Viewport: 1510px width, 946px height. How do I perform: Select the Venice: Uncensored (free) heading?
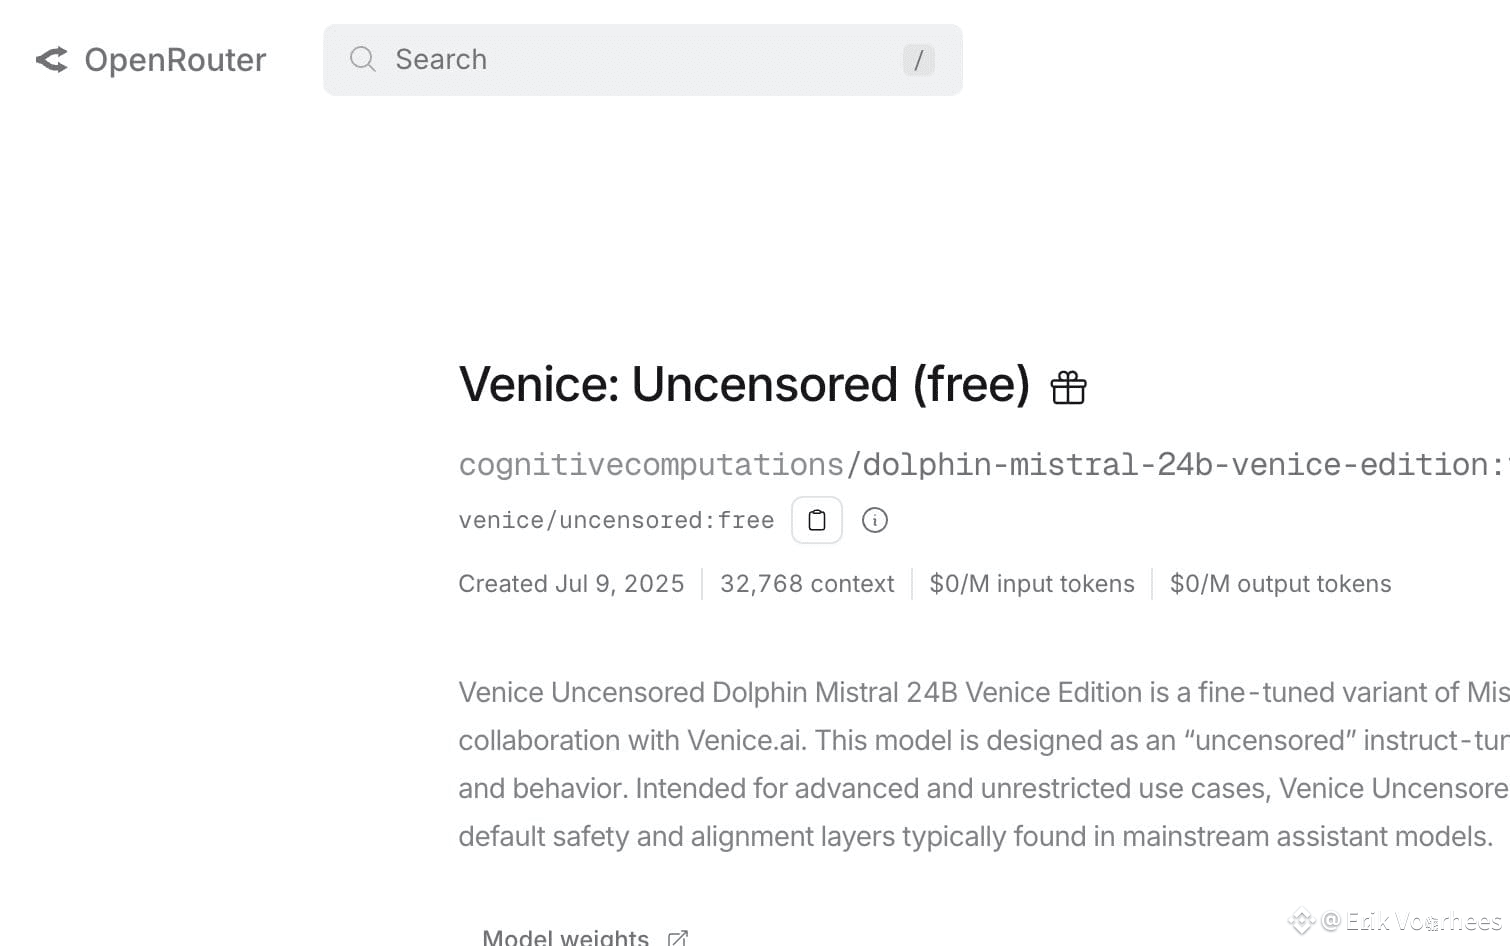[x=744, y=384]
